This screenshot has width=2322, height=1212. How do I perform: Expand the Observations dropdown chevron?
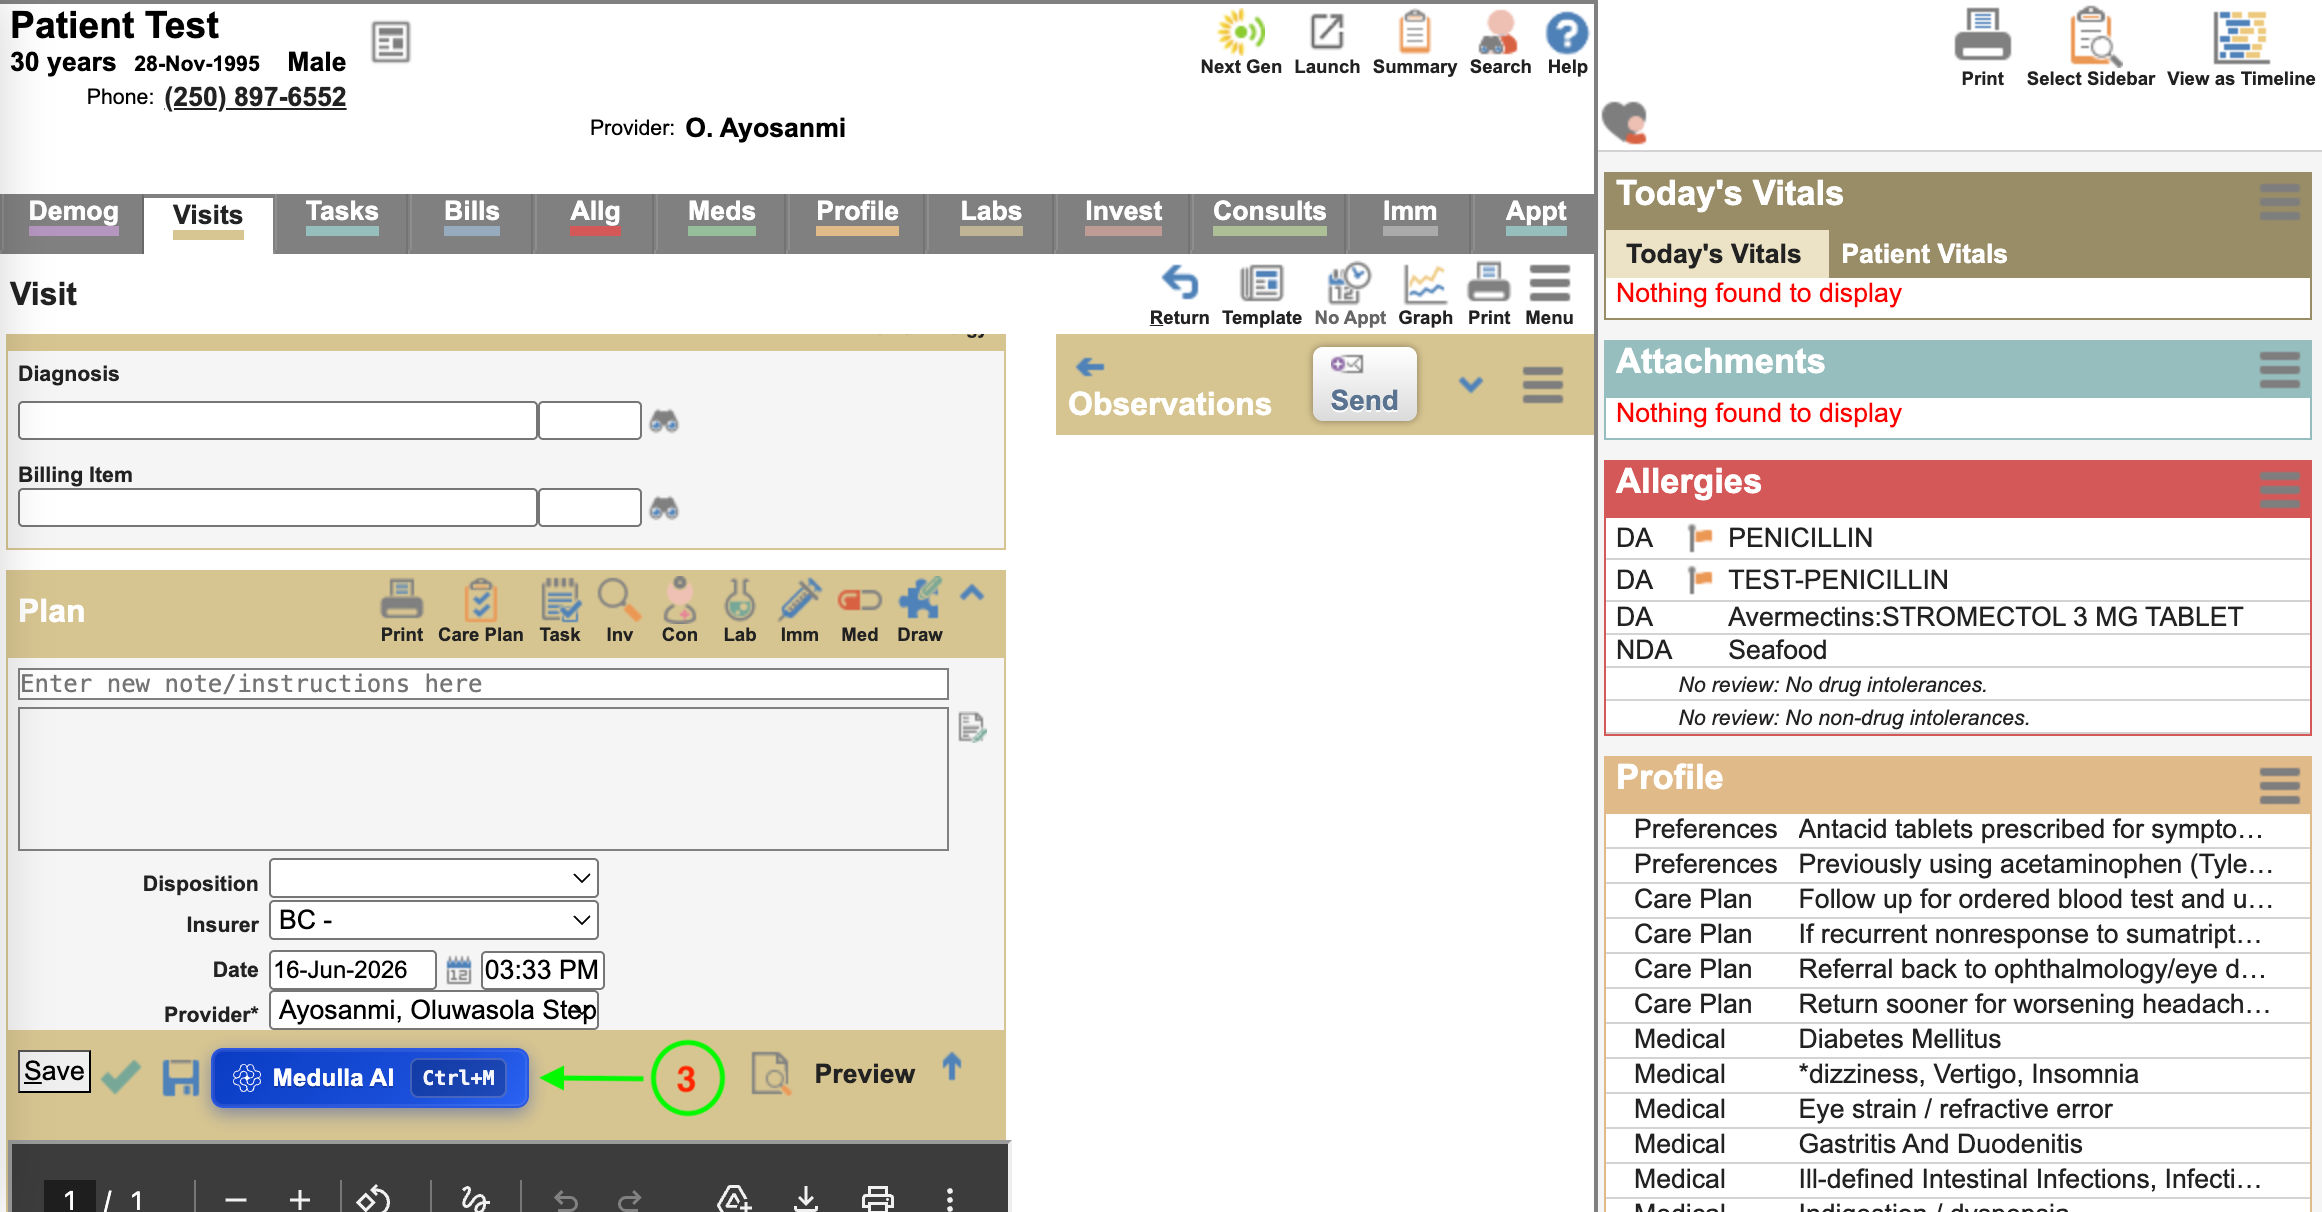(1470, 385)
